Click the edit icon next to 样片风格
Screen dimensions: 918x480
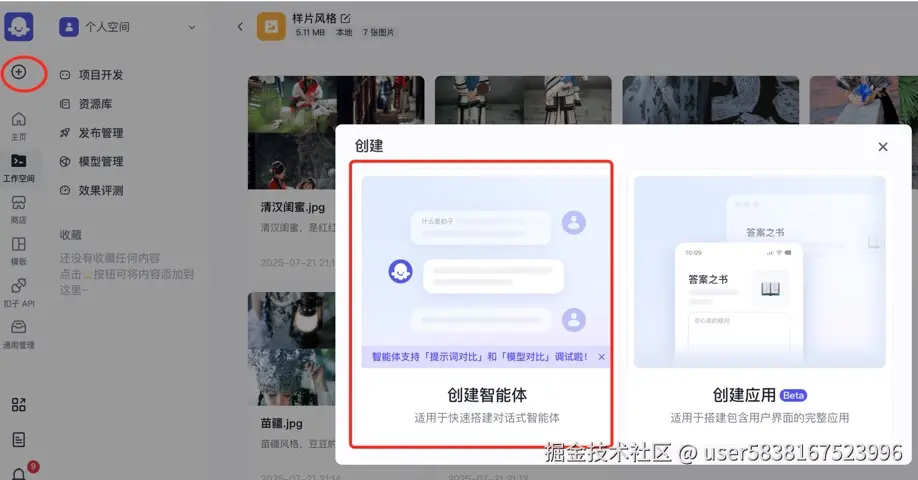point(345,19)
